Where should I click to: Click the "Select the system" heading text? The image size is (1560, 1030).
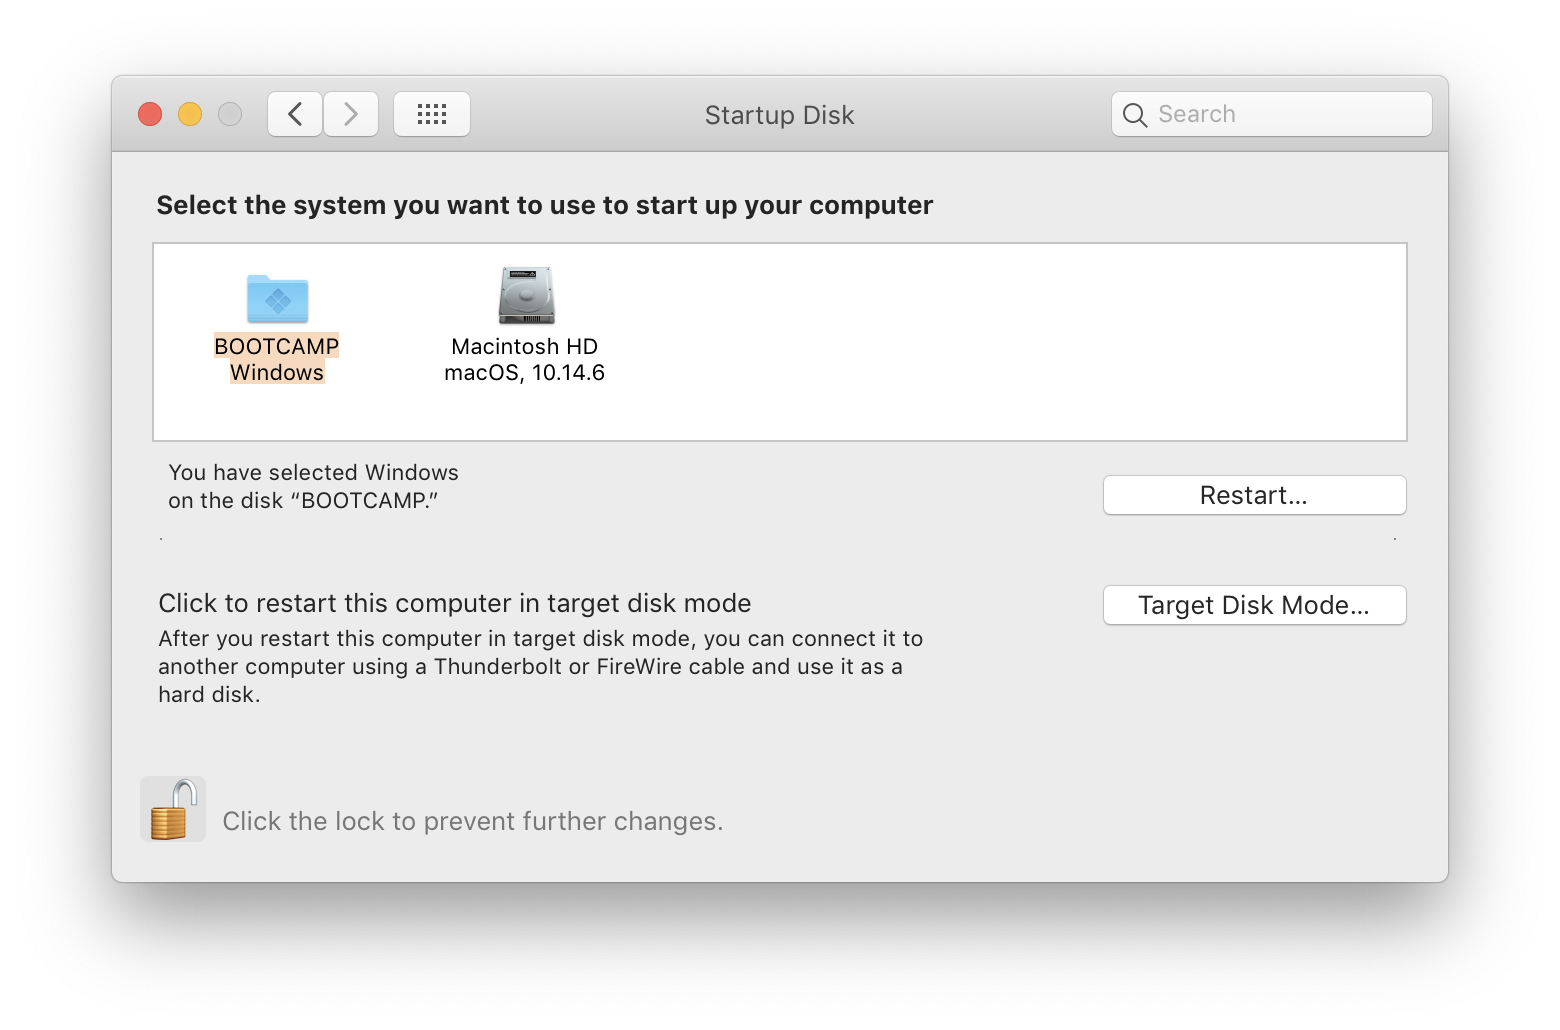pos(544,205)
